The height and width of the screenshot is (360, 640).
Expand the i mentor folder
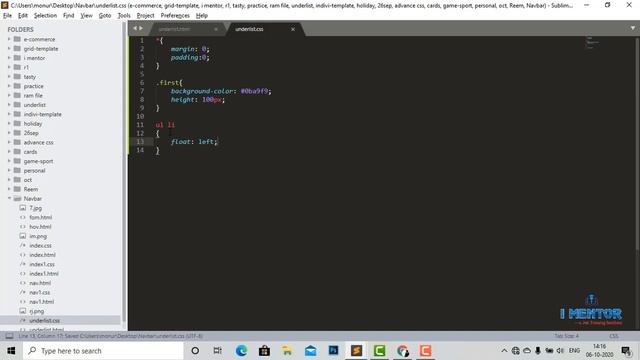[9, 58]
